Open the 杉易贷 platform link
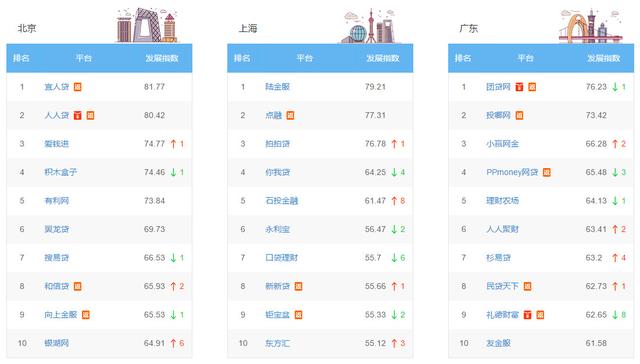This screenshot has width=640, height=364. [x=498, y=258]
